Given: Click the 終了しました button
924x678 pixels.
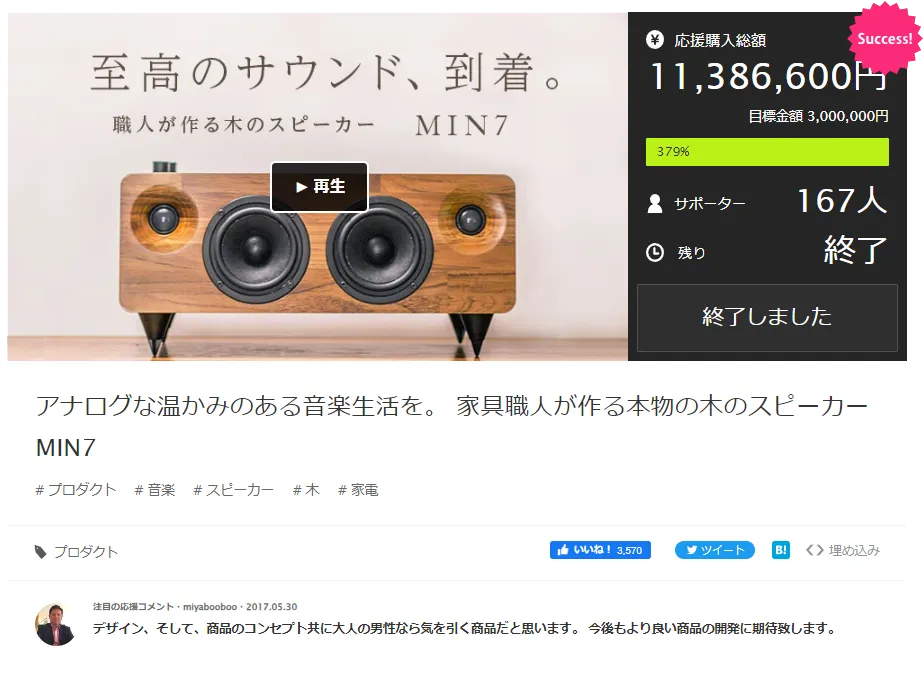Looking at the screenshot, I should tap(767, 317).
